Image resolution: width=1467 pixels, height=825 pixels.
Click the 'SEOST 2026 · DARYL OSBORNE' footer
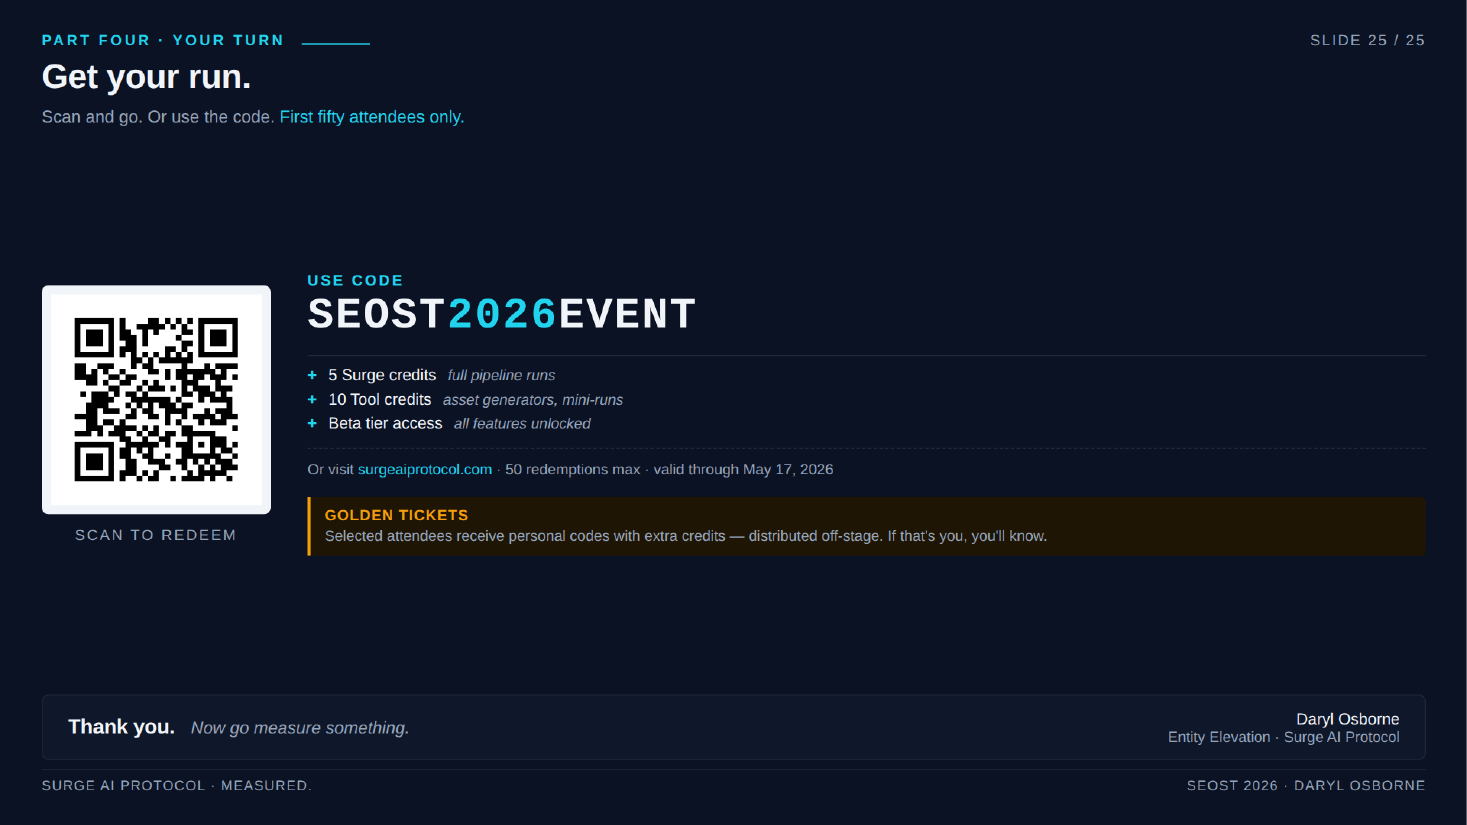click(1306, 785)
